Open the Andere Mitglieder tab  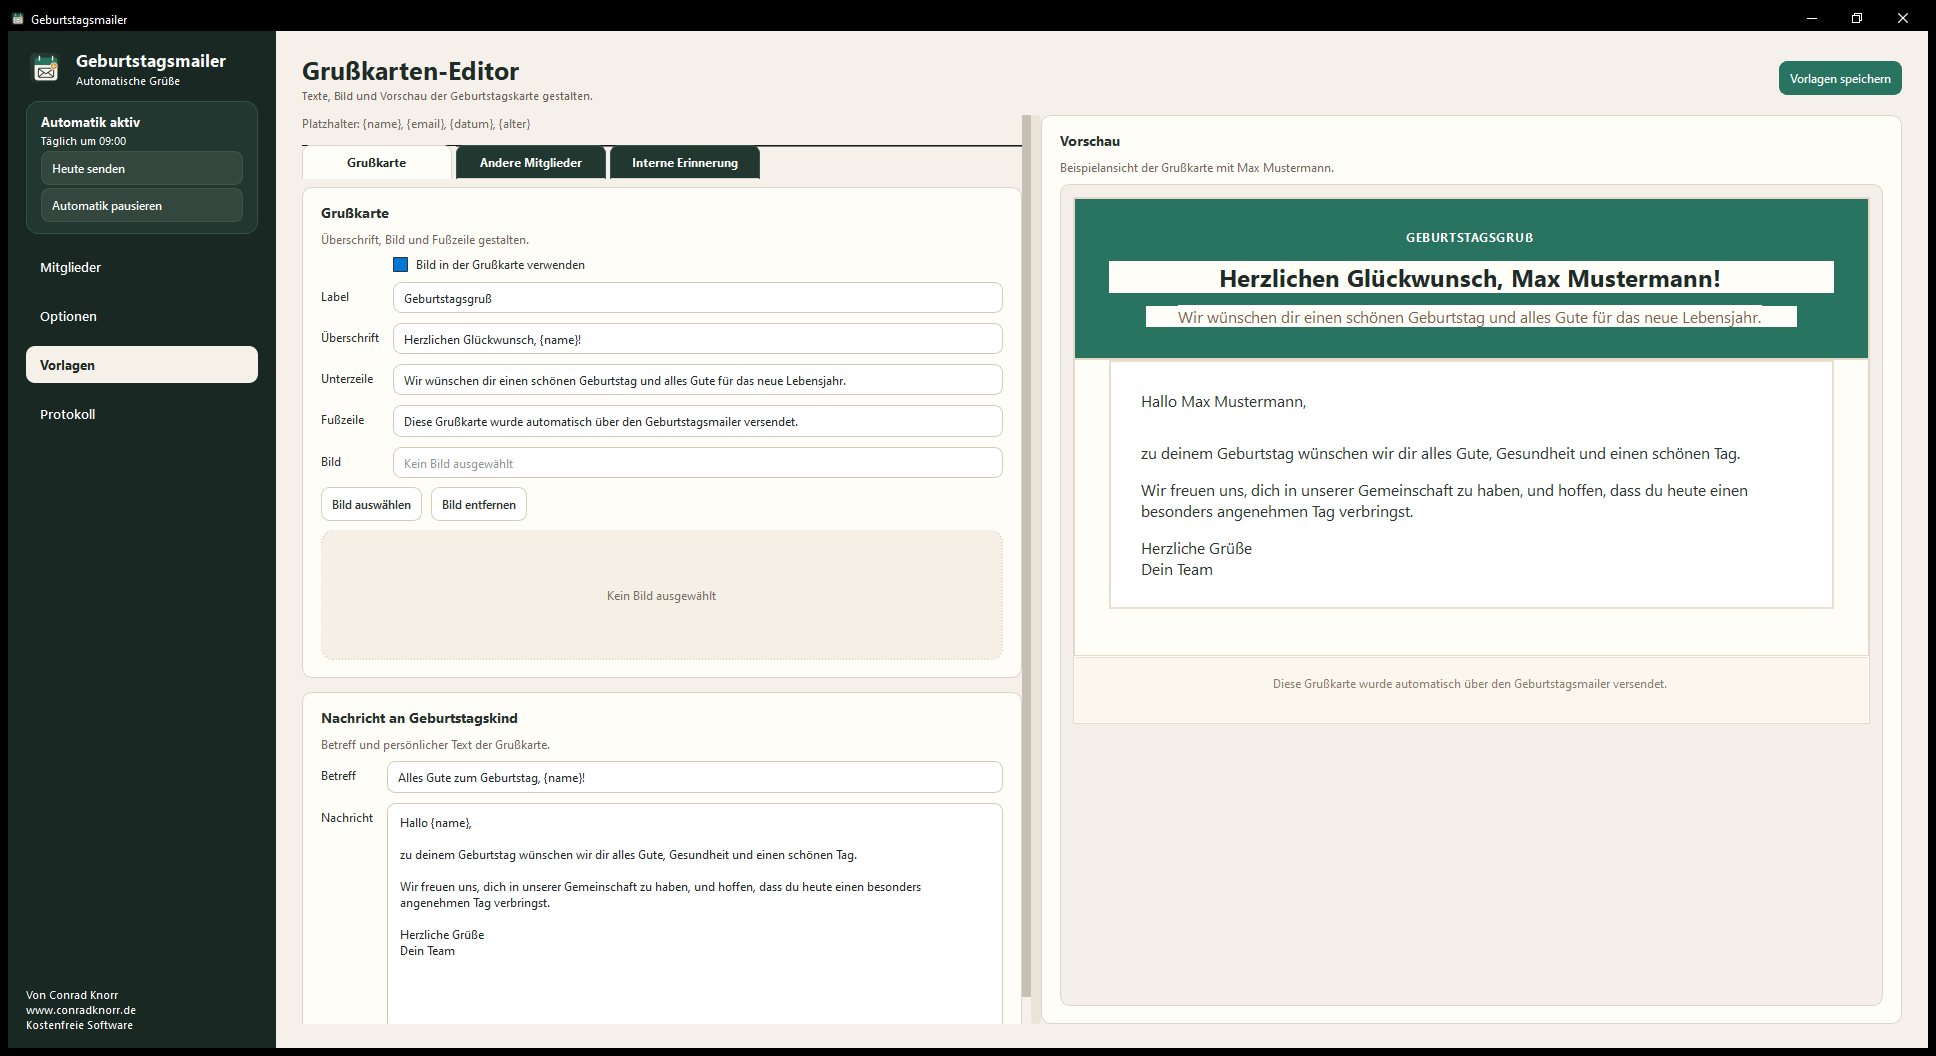click(531, 163)
